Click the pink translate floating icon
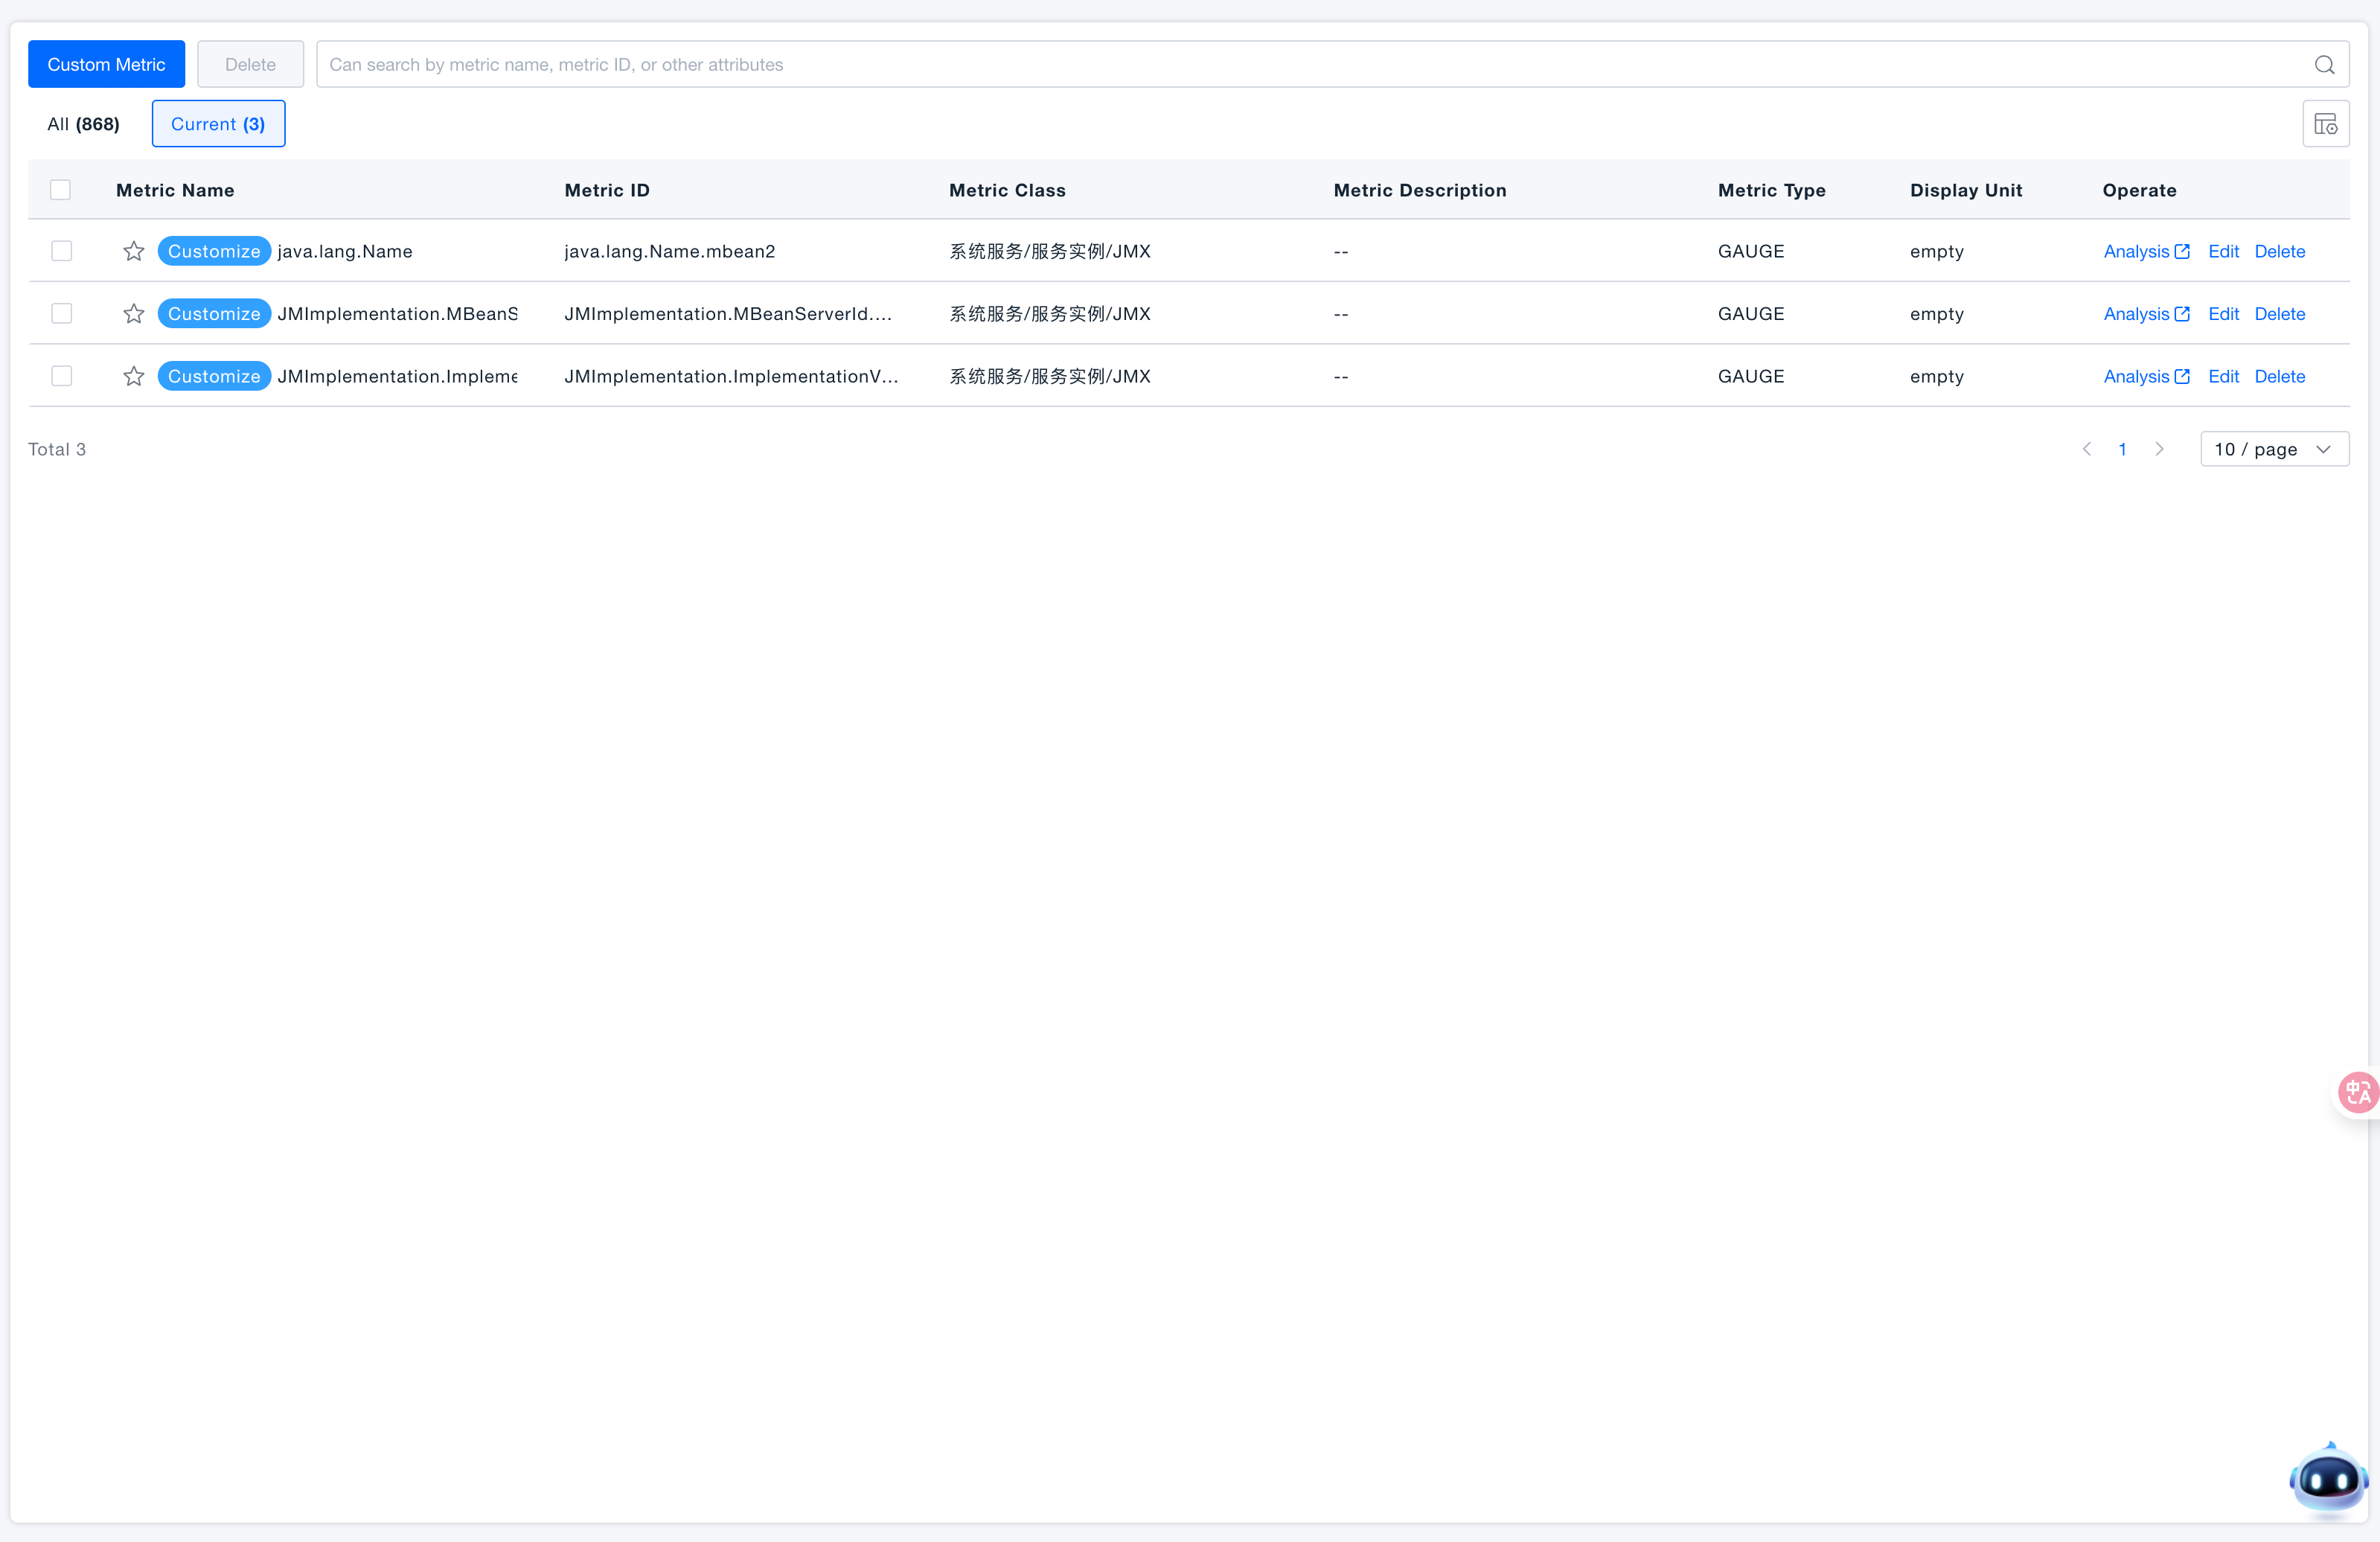2380x1542 pixels. (x=2357, y=1091)
